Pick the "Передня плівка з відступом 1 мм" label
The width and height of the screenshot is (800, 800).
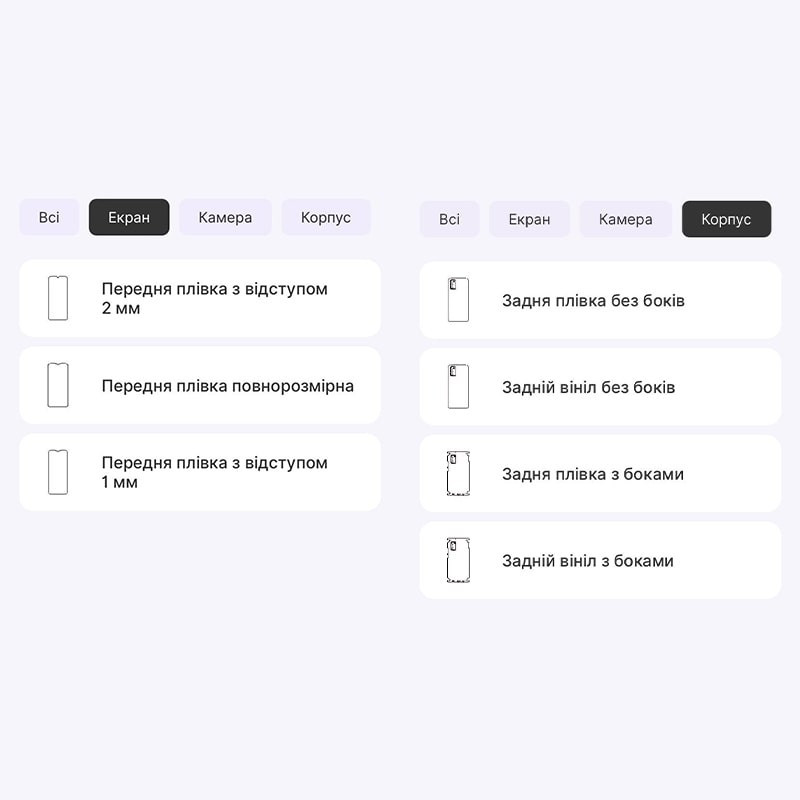point(214,472)
